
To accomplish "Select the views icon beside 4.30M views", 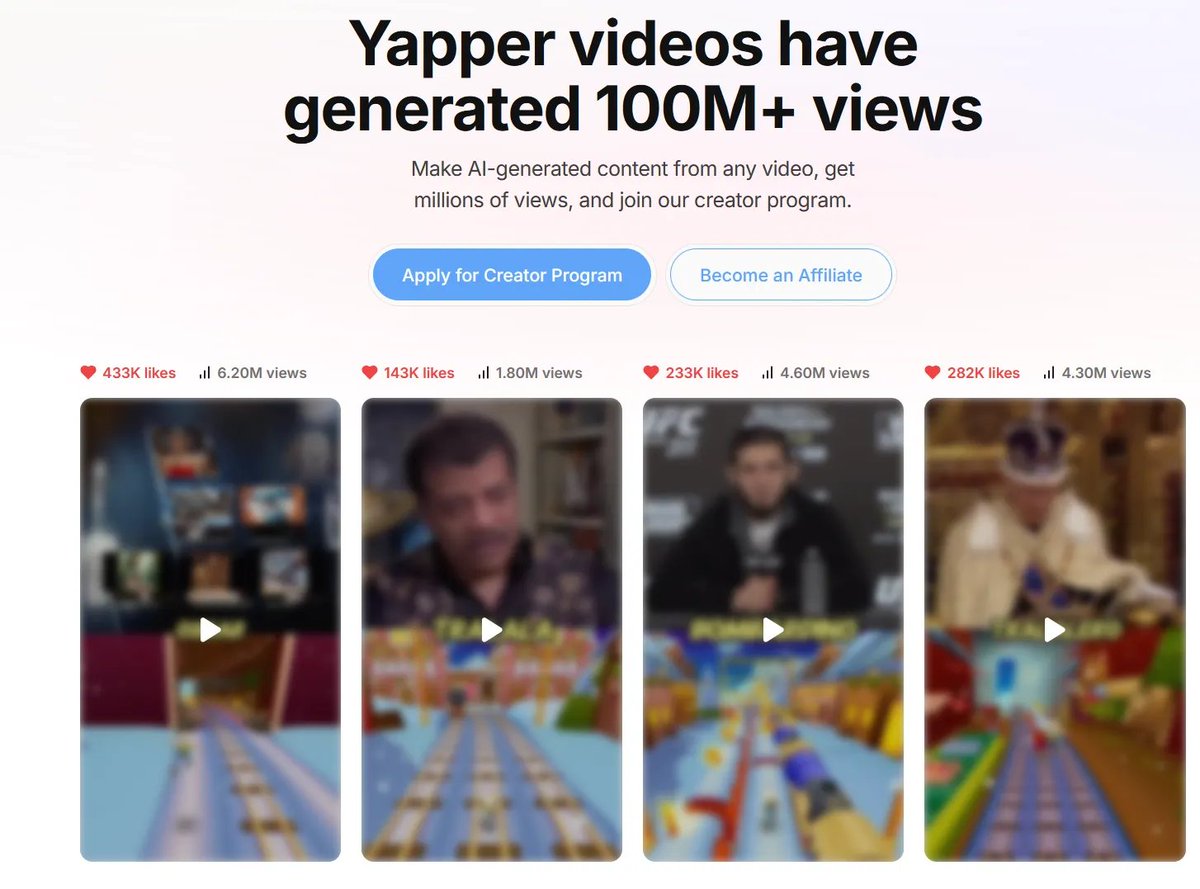I will 1049,373.
